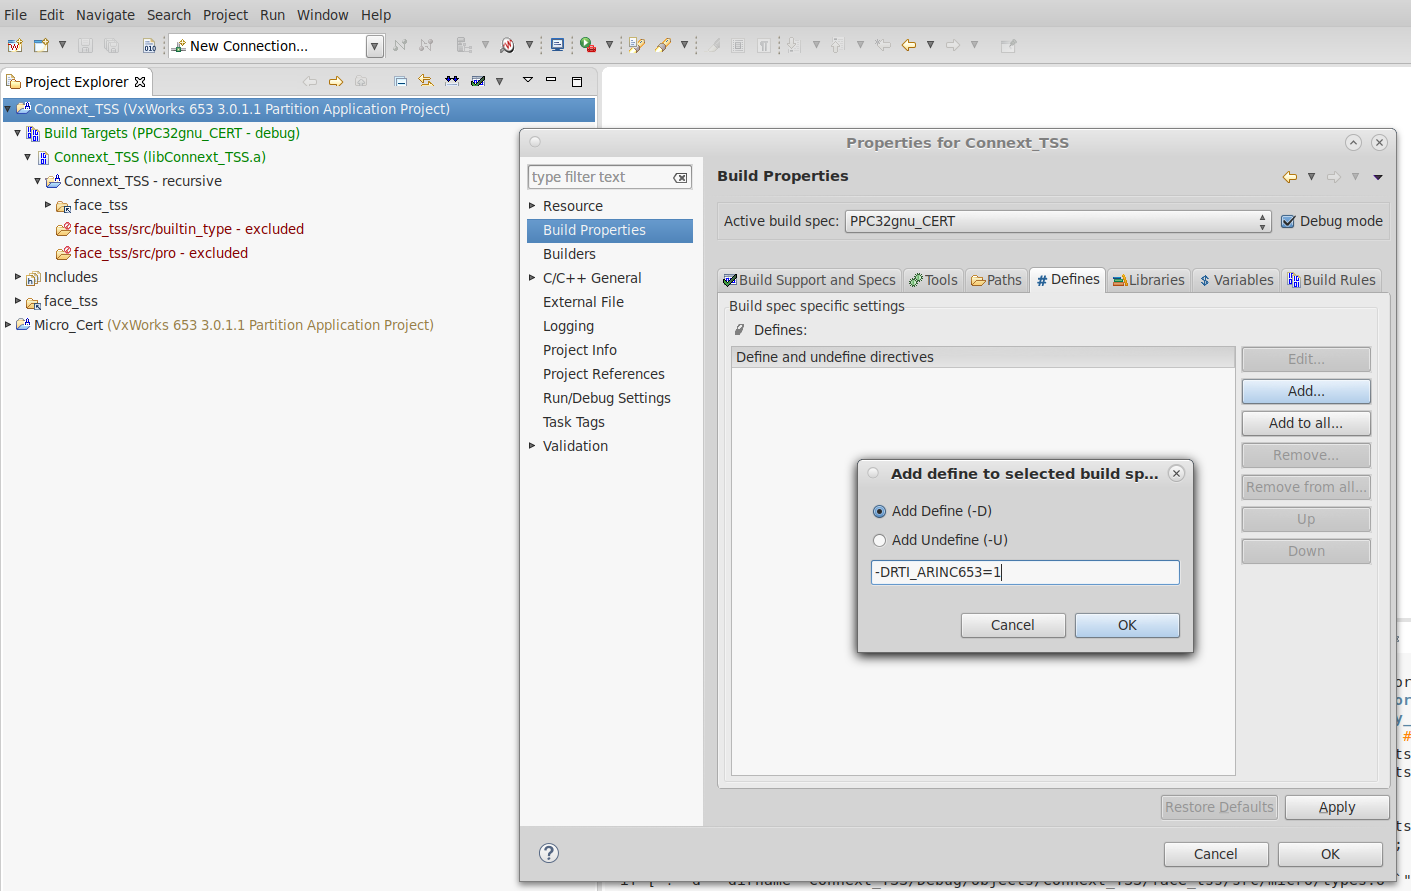Click the back arrow in the Build Properties header

click(1290, 177)
